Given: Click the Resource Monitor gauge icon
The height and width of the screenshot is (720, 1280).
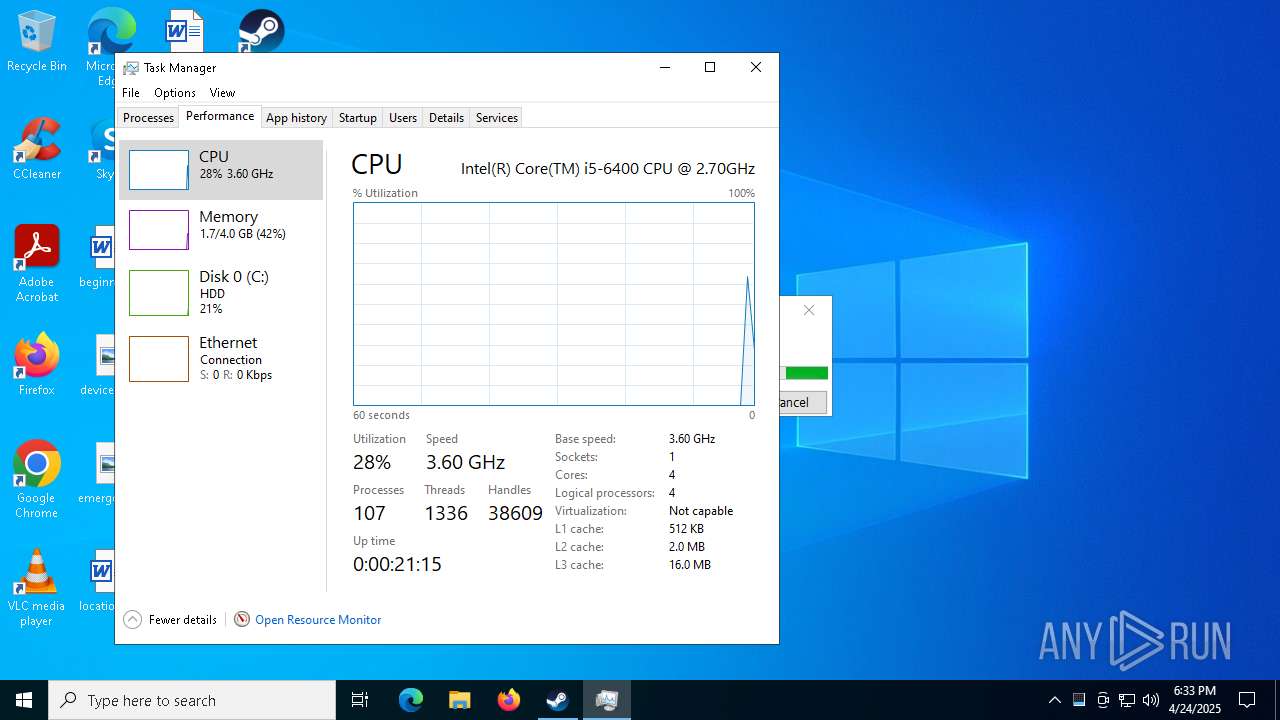Looking at the screenshot, I should (x=242, y=620).
